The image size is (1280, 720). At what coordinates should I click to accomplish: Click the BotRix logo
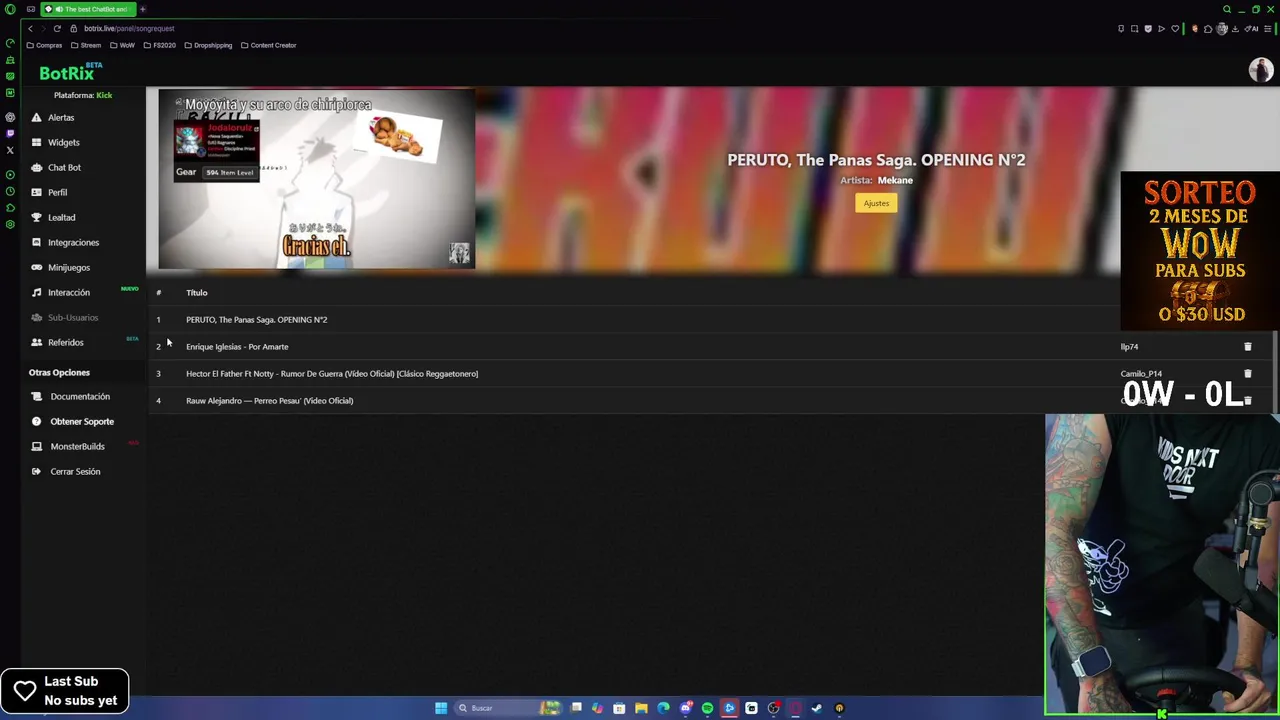tap(68, 72)
